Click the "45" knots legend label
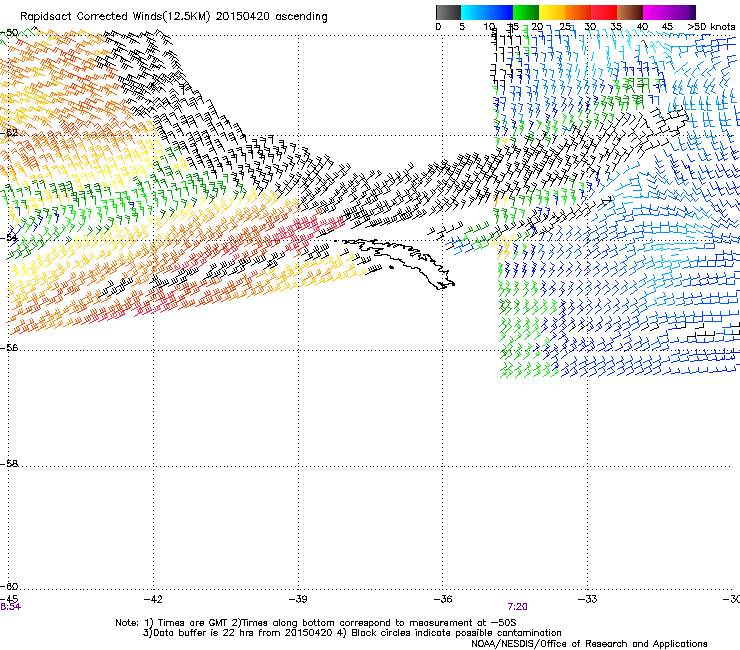 tap(667, 27)
